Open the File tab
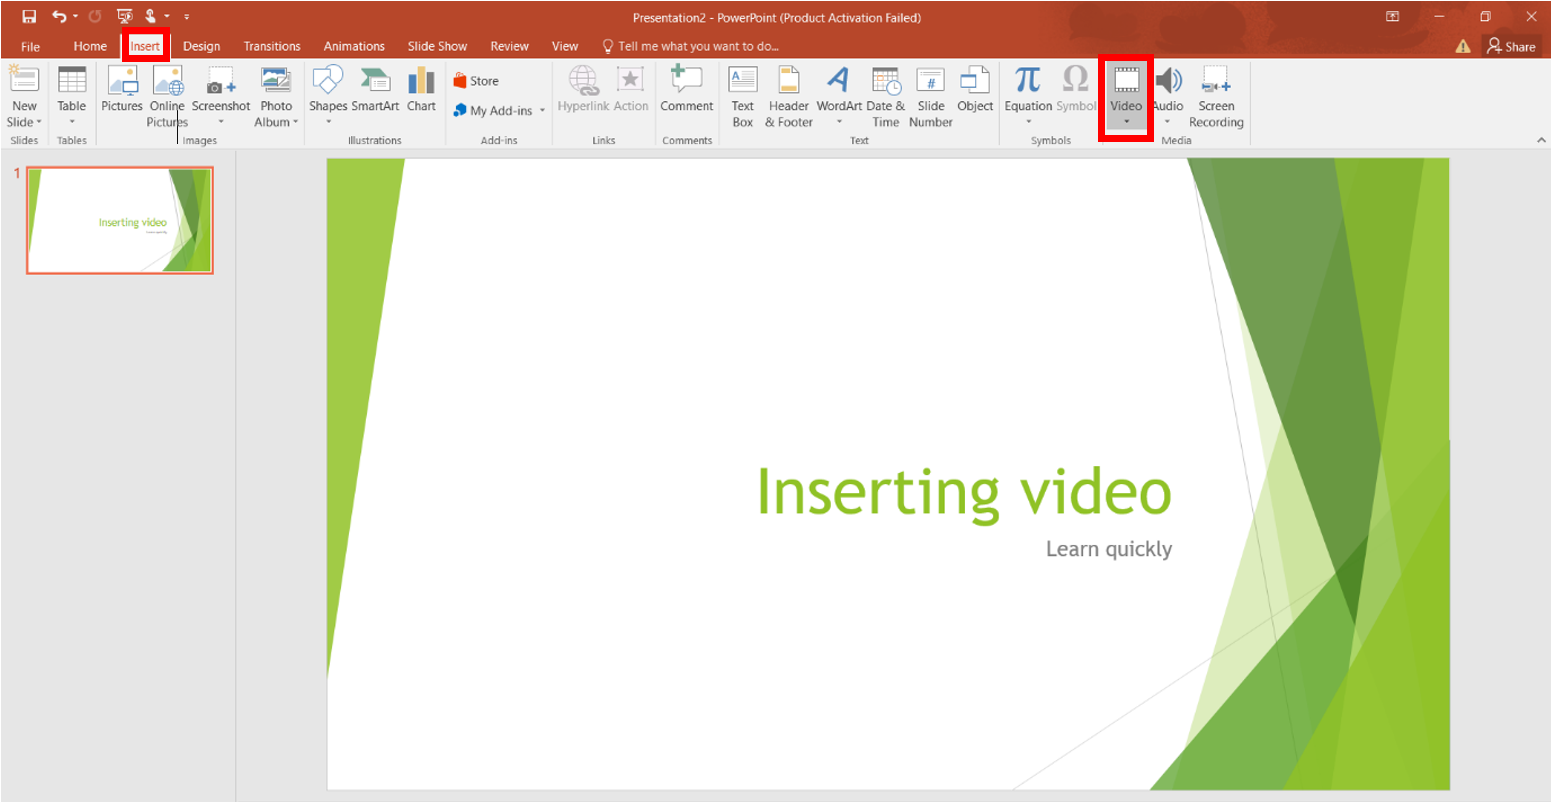The image size is (1551, 802). click(x=31, y=46)
